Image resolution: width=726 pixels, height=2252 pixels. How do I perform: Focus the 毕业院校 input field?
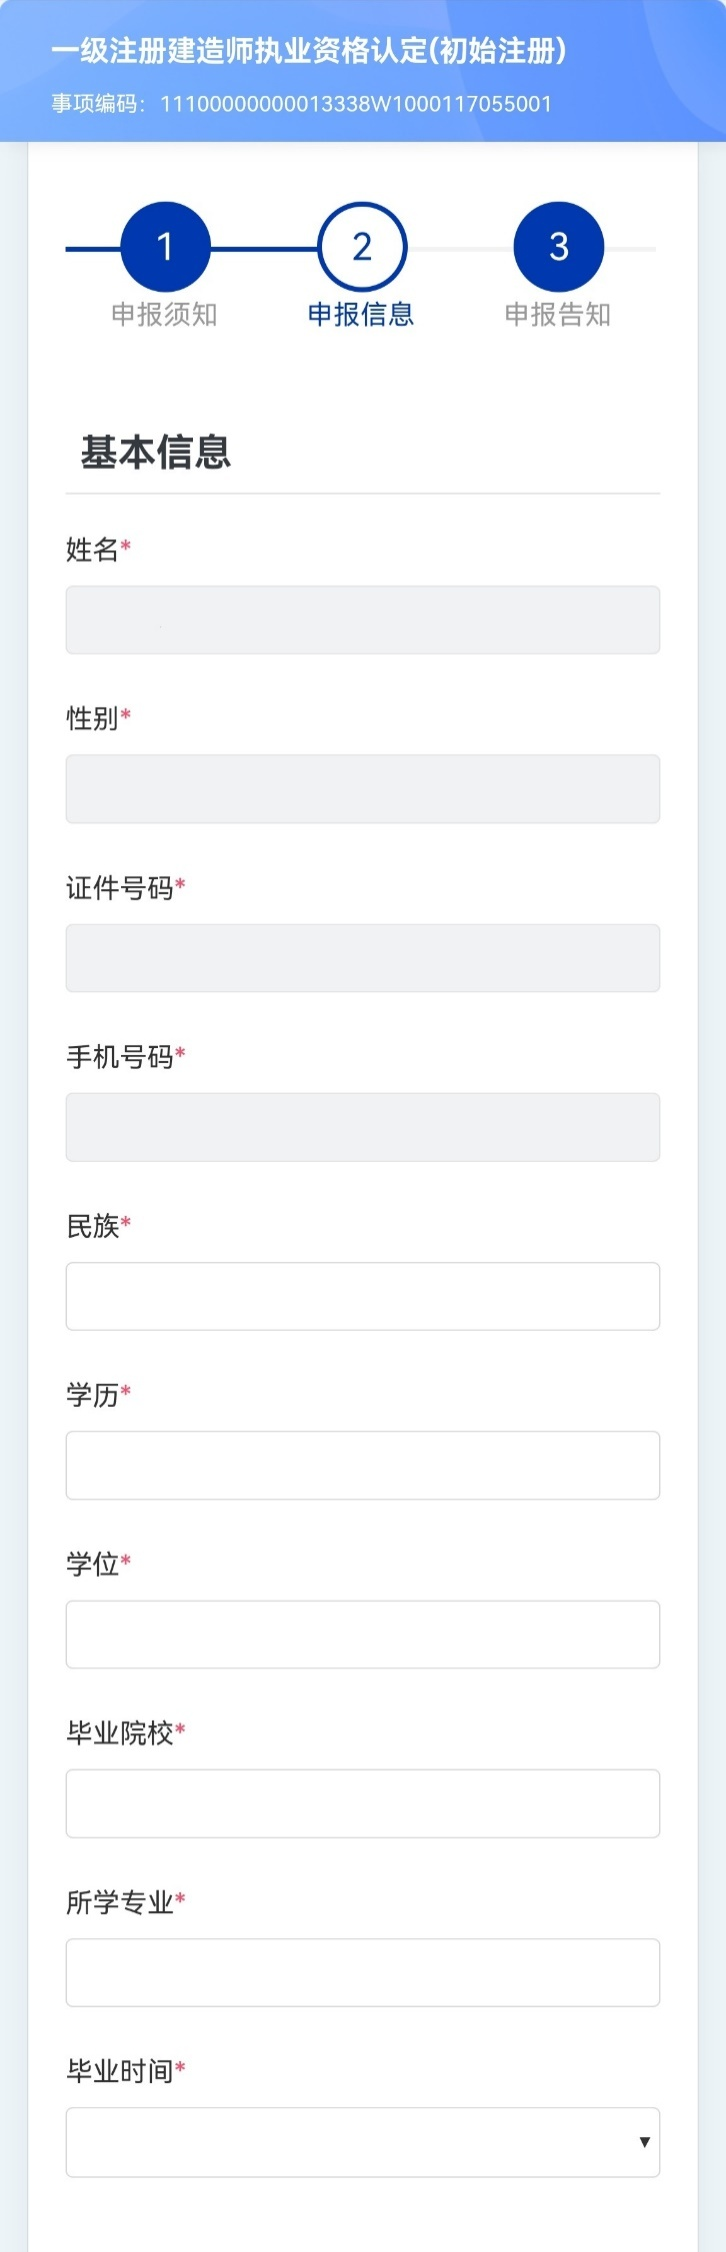tap(362, 1803)
